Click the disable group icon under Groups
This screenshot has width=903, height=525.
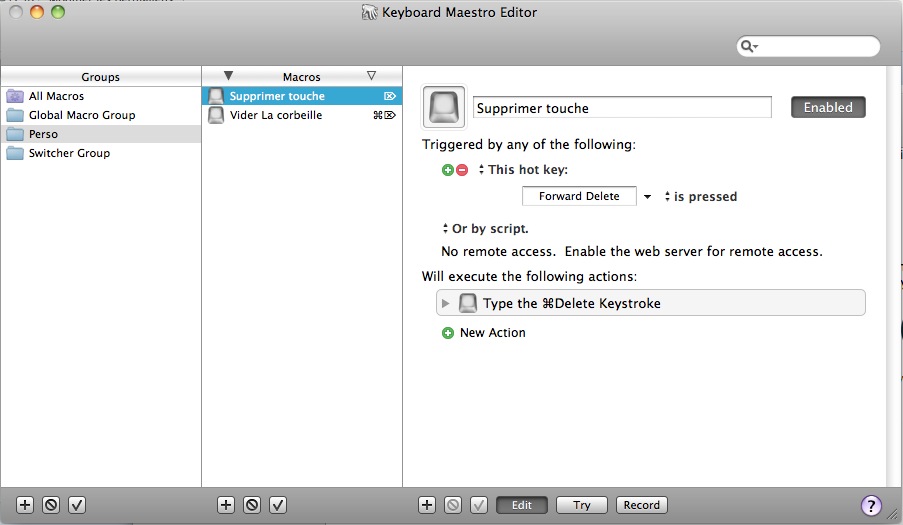coord(51,505)
